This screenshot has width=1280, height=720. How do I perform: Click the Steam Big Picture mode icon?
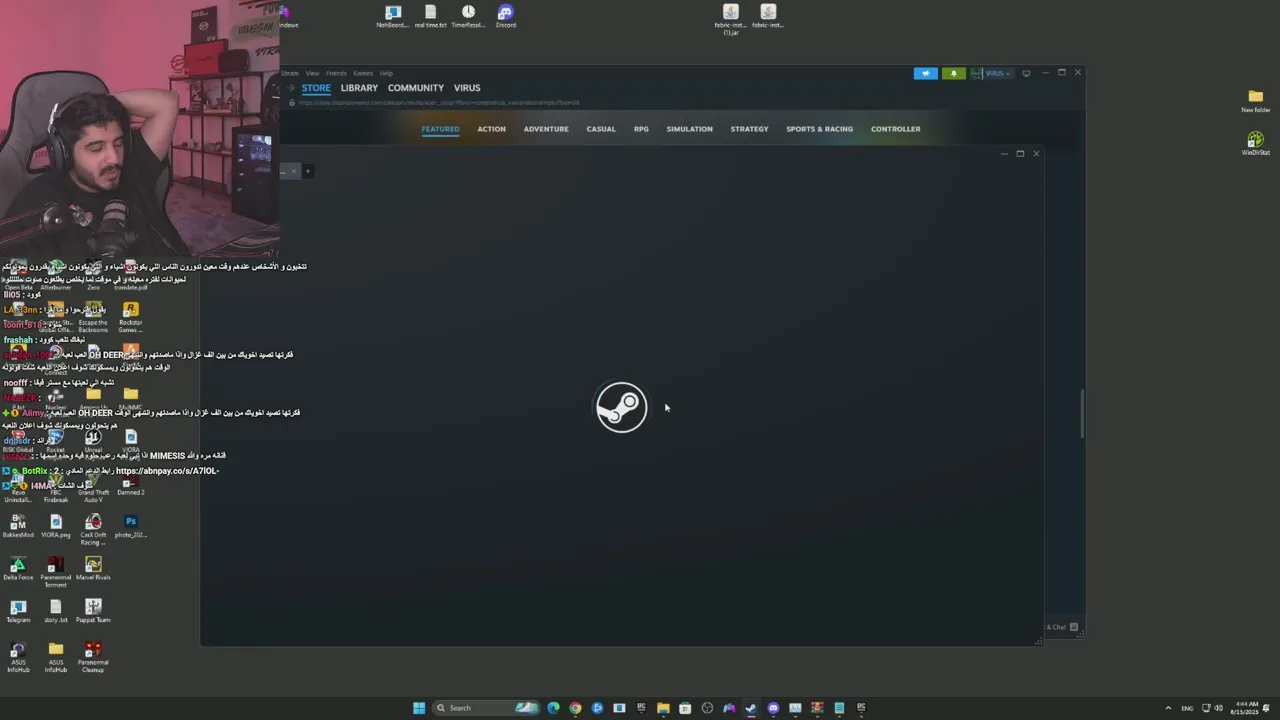1026,73
